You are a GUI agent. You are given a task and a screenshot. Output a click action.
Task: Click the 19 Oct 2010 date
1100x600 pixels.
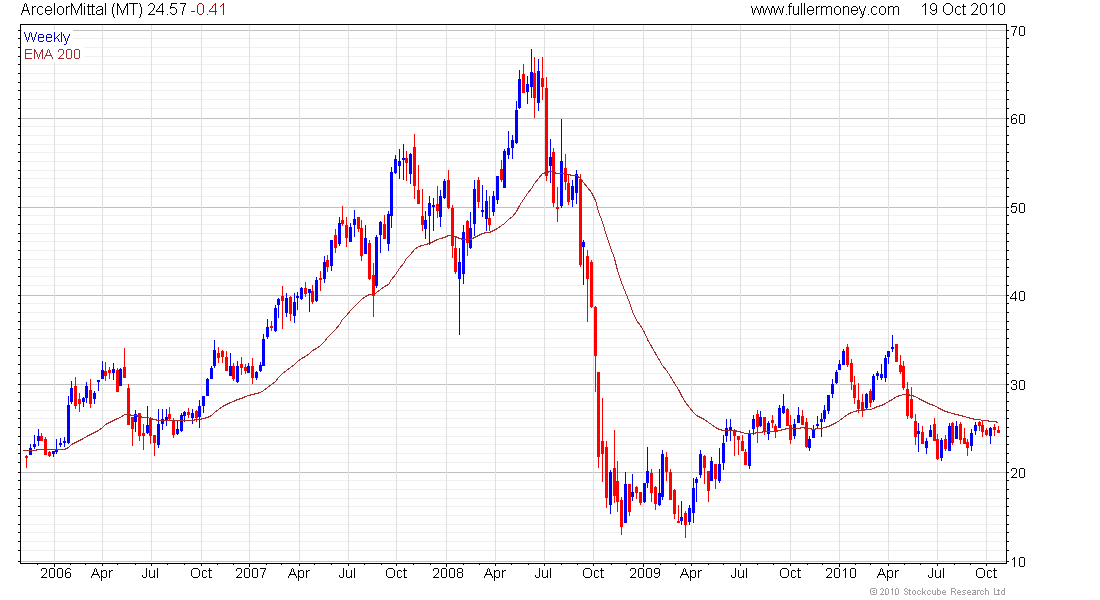click(x=963, y=10)
